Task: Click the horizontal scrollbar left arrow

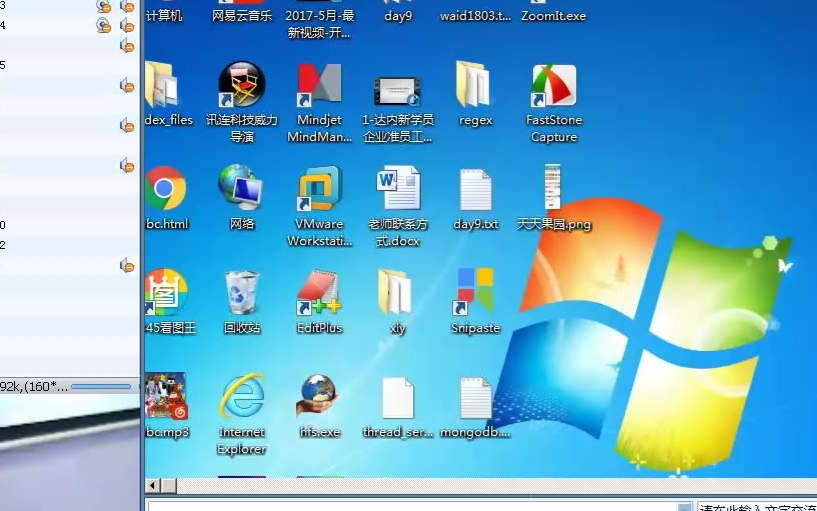Action: pyautogui.click(x=152, y=485)
